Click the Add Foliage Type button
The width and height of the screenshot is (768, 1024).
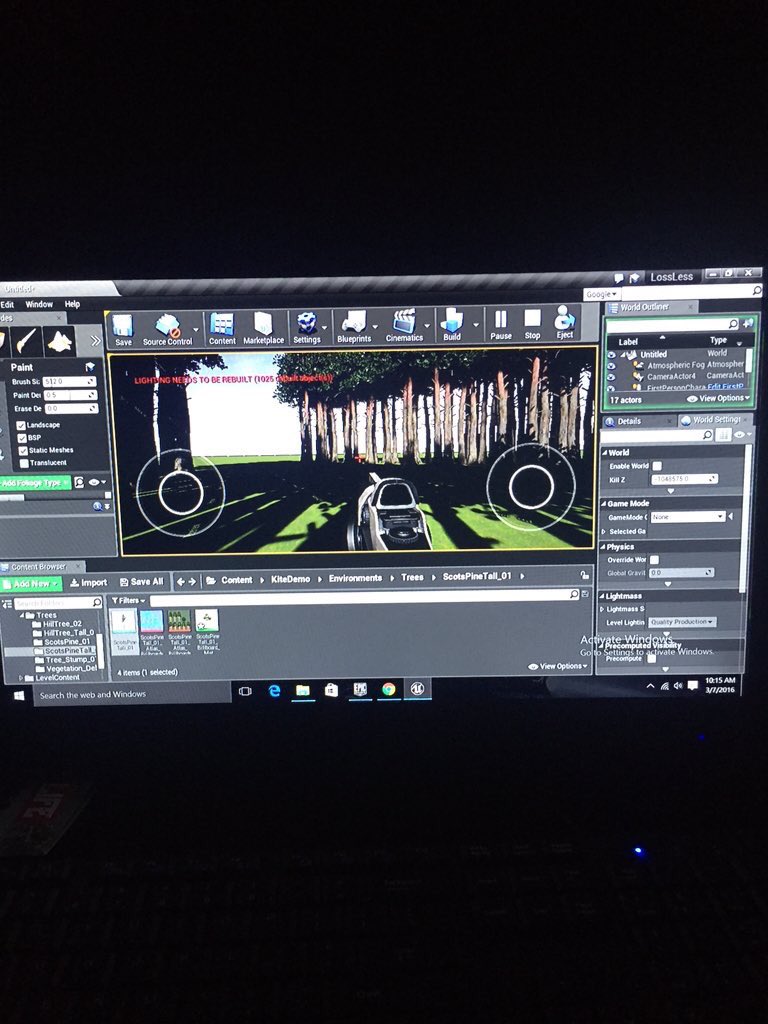[33, 483]
